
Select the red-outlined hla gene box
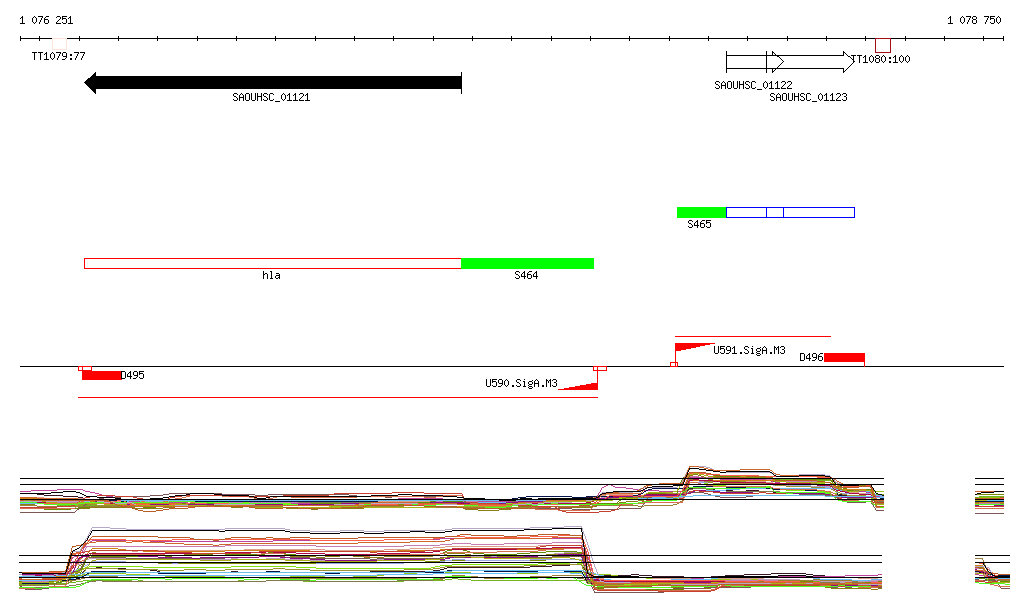click(x=272, y=263)
